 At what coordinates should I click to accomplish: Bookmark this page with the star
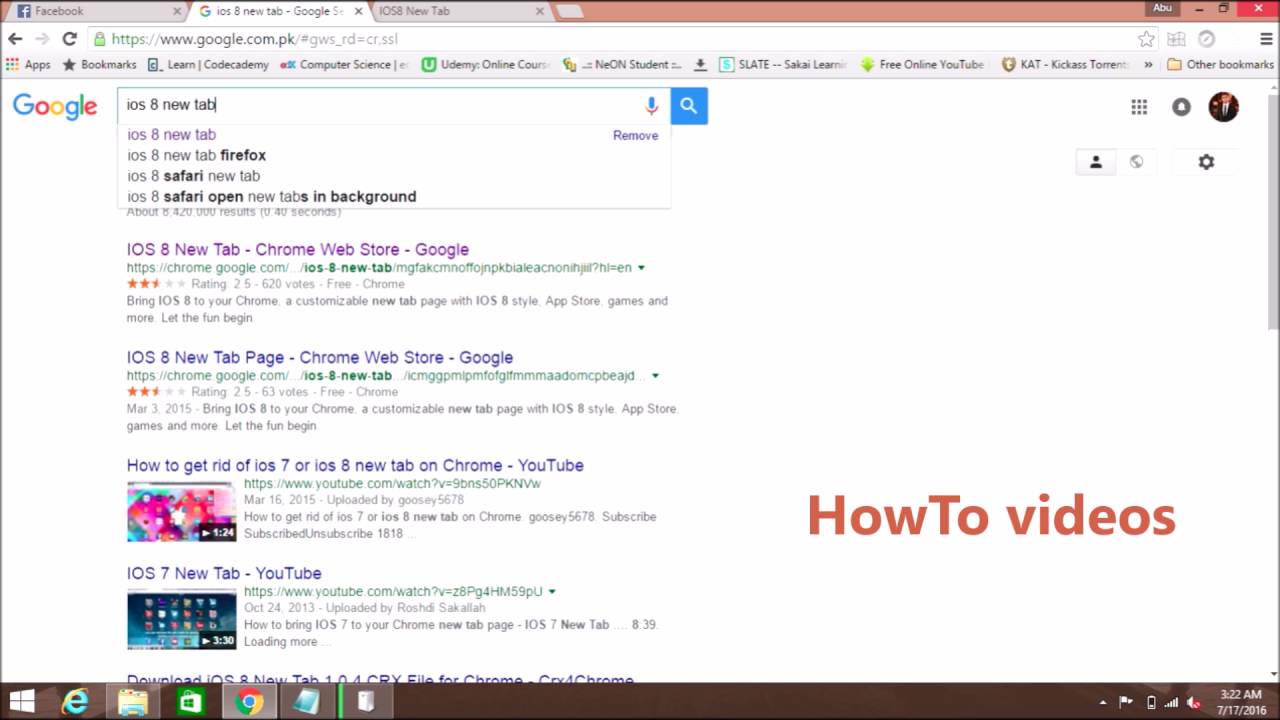point(1146,39)
